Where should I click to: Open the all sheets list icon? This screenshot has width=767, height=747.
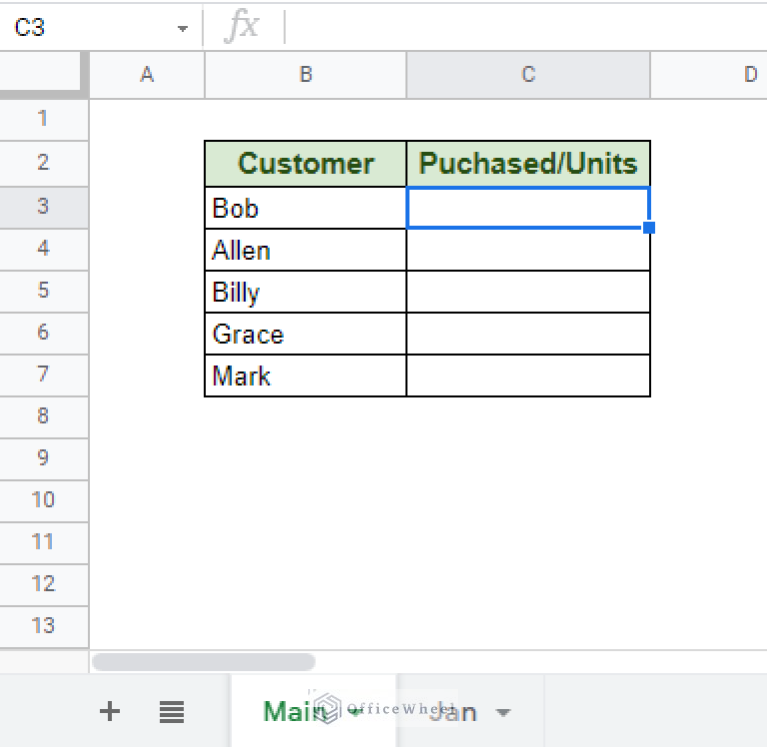[172, 712]
